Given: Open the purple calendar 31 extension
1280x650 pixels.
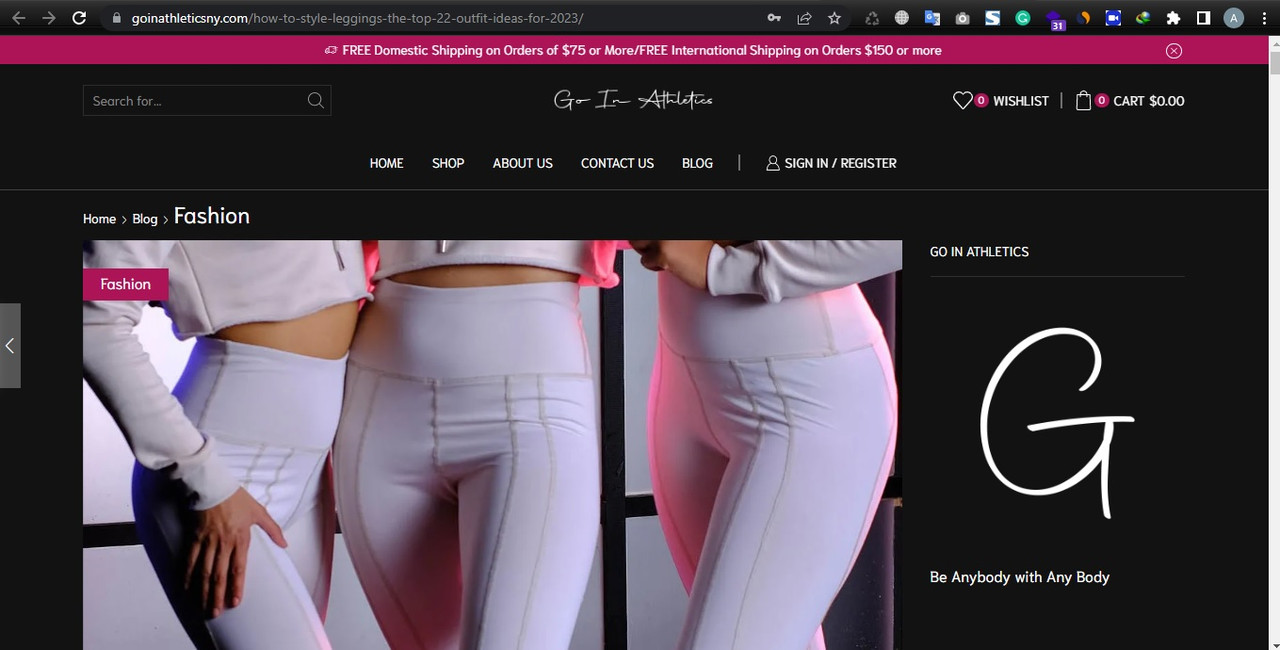Looking at the screenshot, I should 1055,20.
